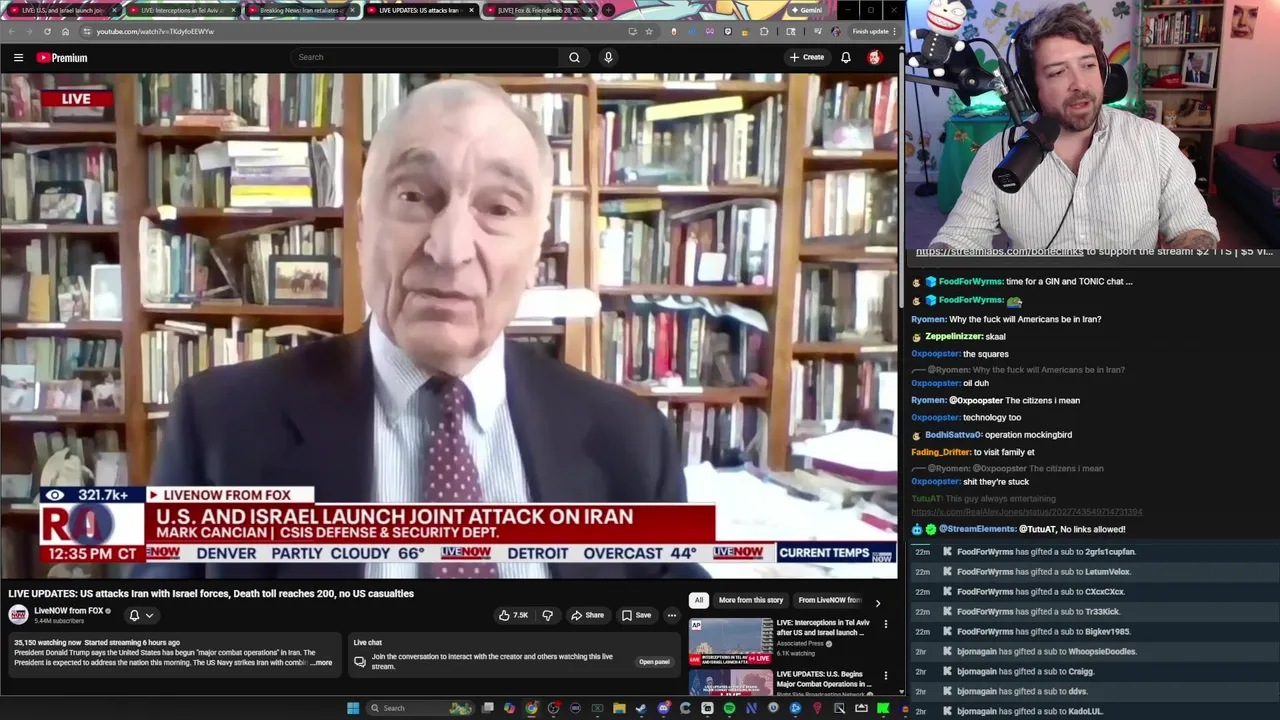Screen dimensions: 1280x720
Task: Go to YouTube Premium home logo
Action: click(x=62, y=57)
